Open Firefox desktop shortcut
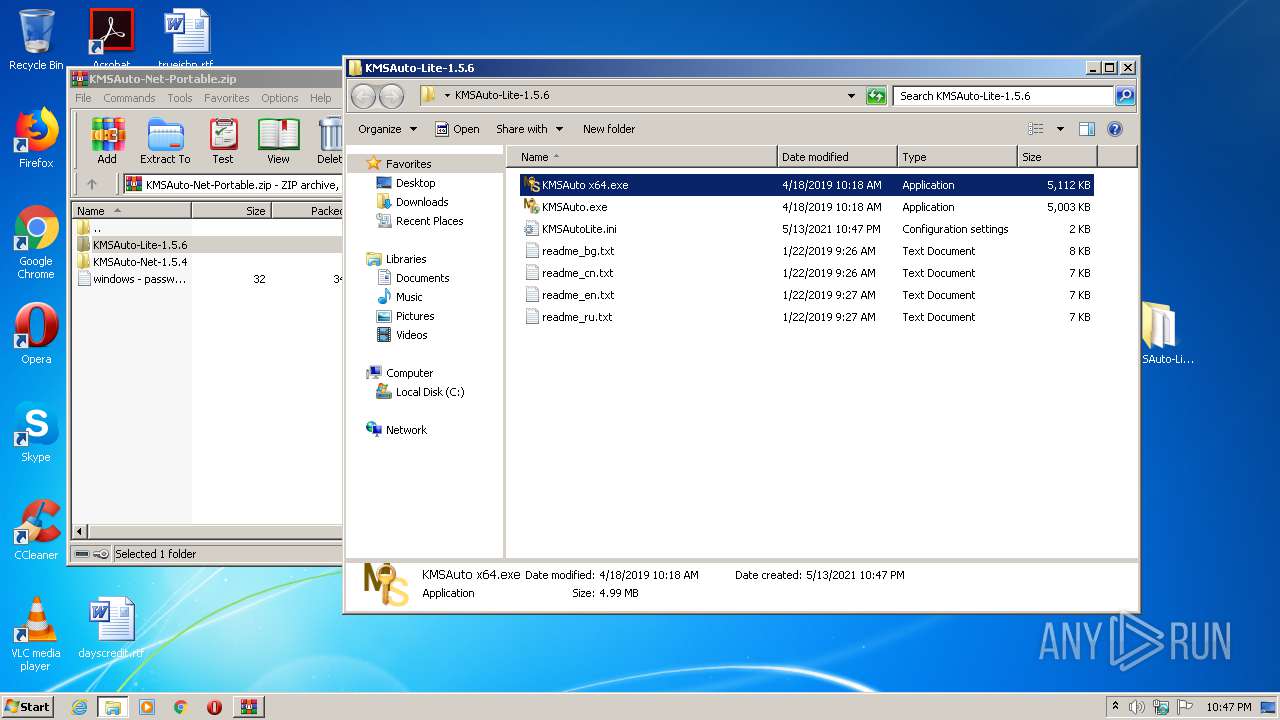The image size is (1280, 720). [36, 138]
